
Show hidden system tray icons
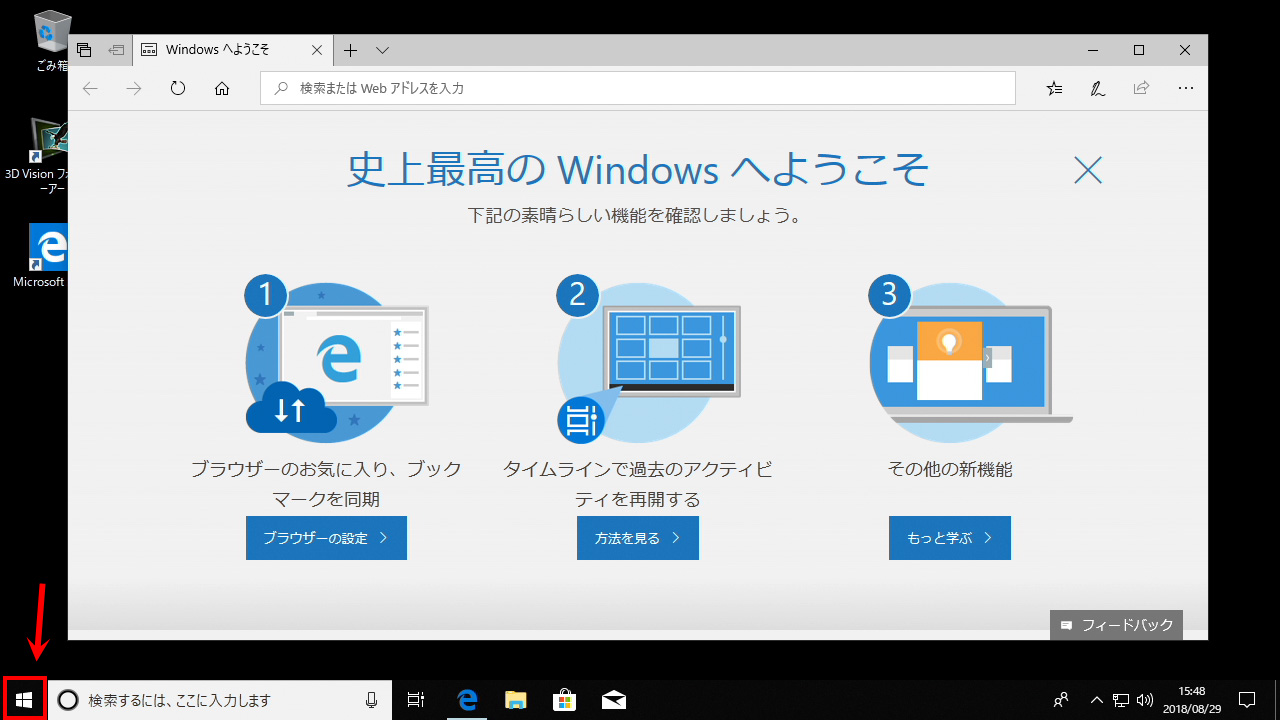(x=1096, y=700)
